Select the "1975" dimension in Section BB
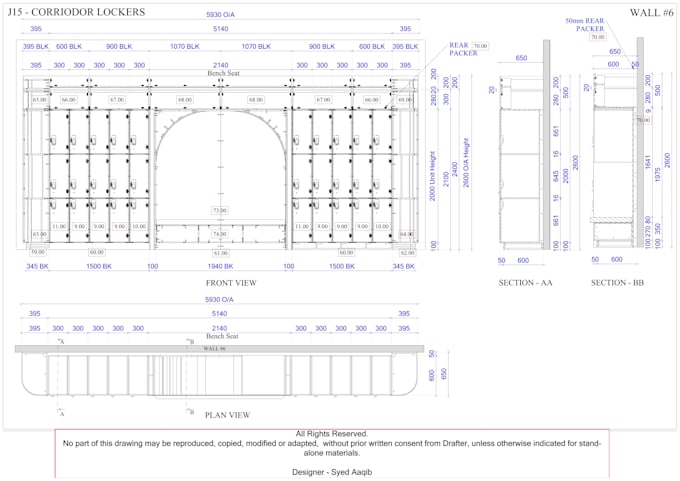 pos(657,175)
